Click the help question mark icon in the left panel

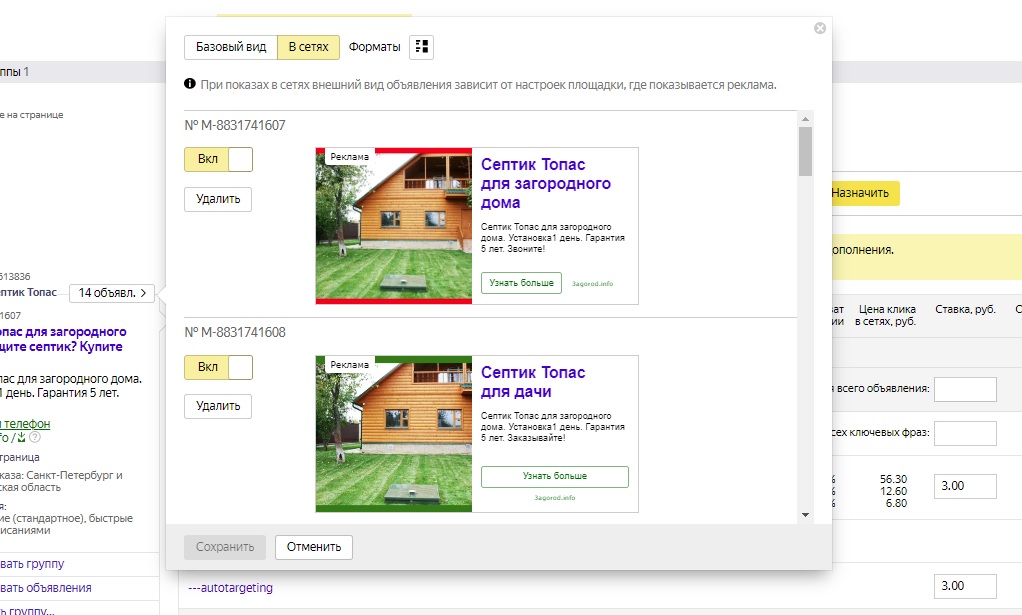[x=35, y=437]
